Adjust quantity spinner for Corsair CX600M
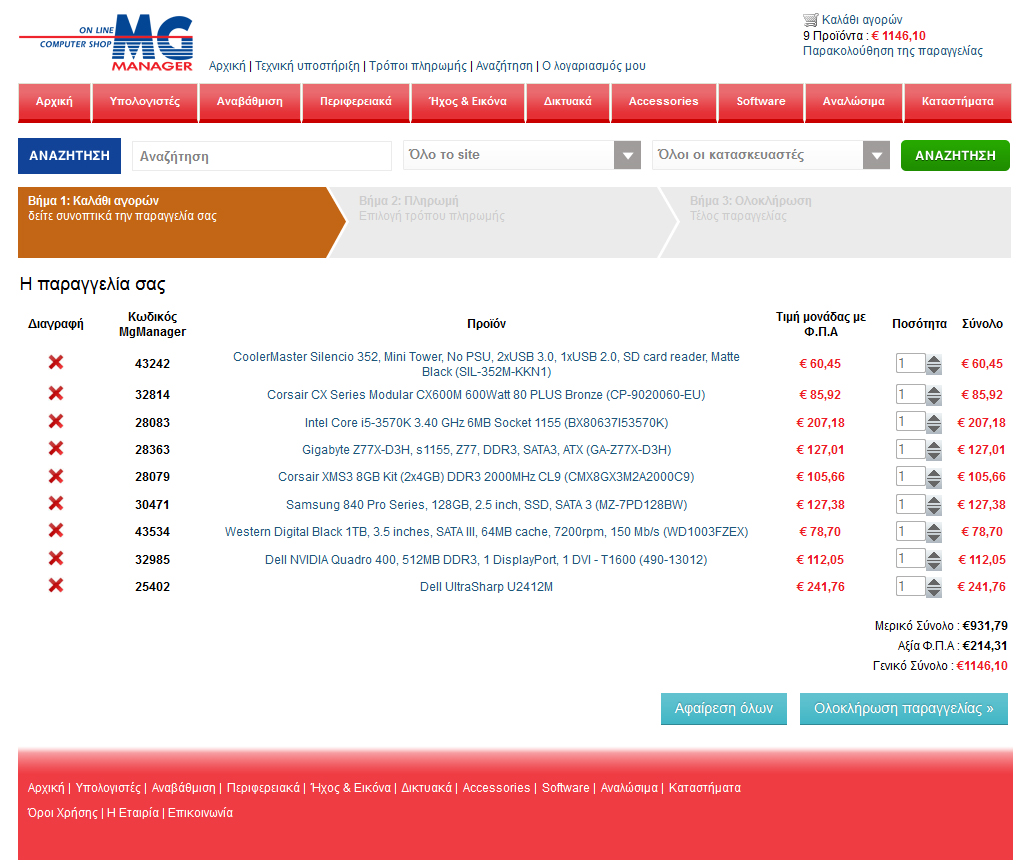The height and width of the screenshot is (868, 1024). (934, 394)
